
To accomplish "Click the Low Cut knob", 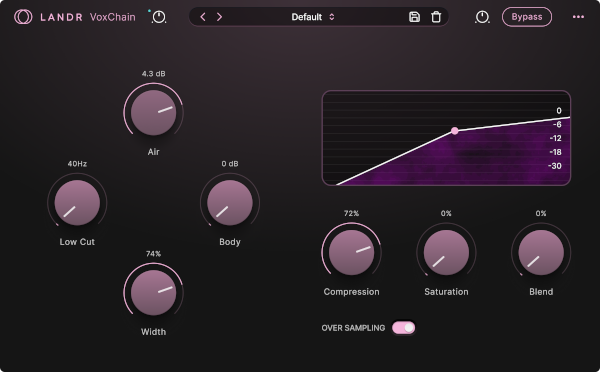I will click(77, 203).
